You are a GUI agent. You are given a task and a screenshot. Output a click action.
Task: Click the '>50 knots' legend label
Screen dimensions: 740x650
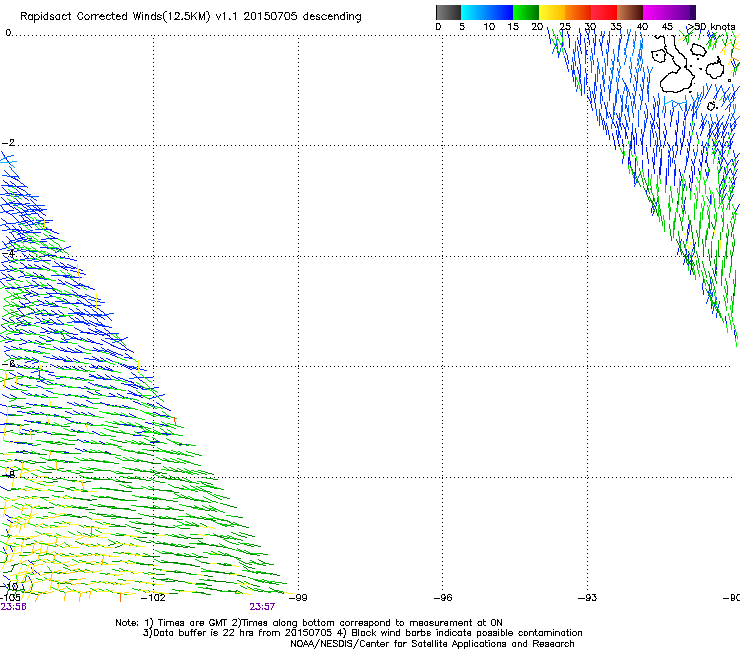coord(711,27)
